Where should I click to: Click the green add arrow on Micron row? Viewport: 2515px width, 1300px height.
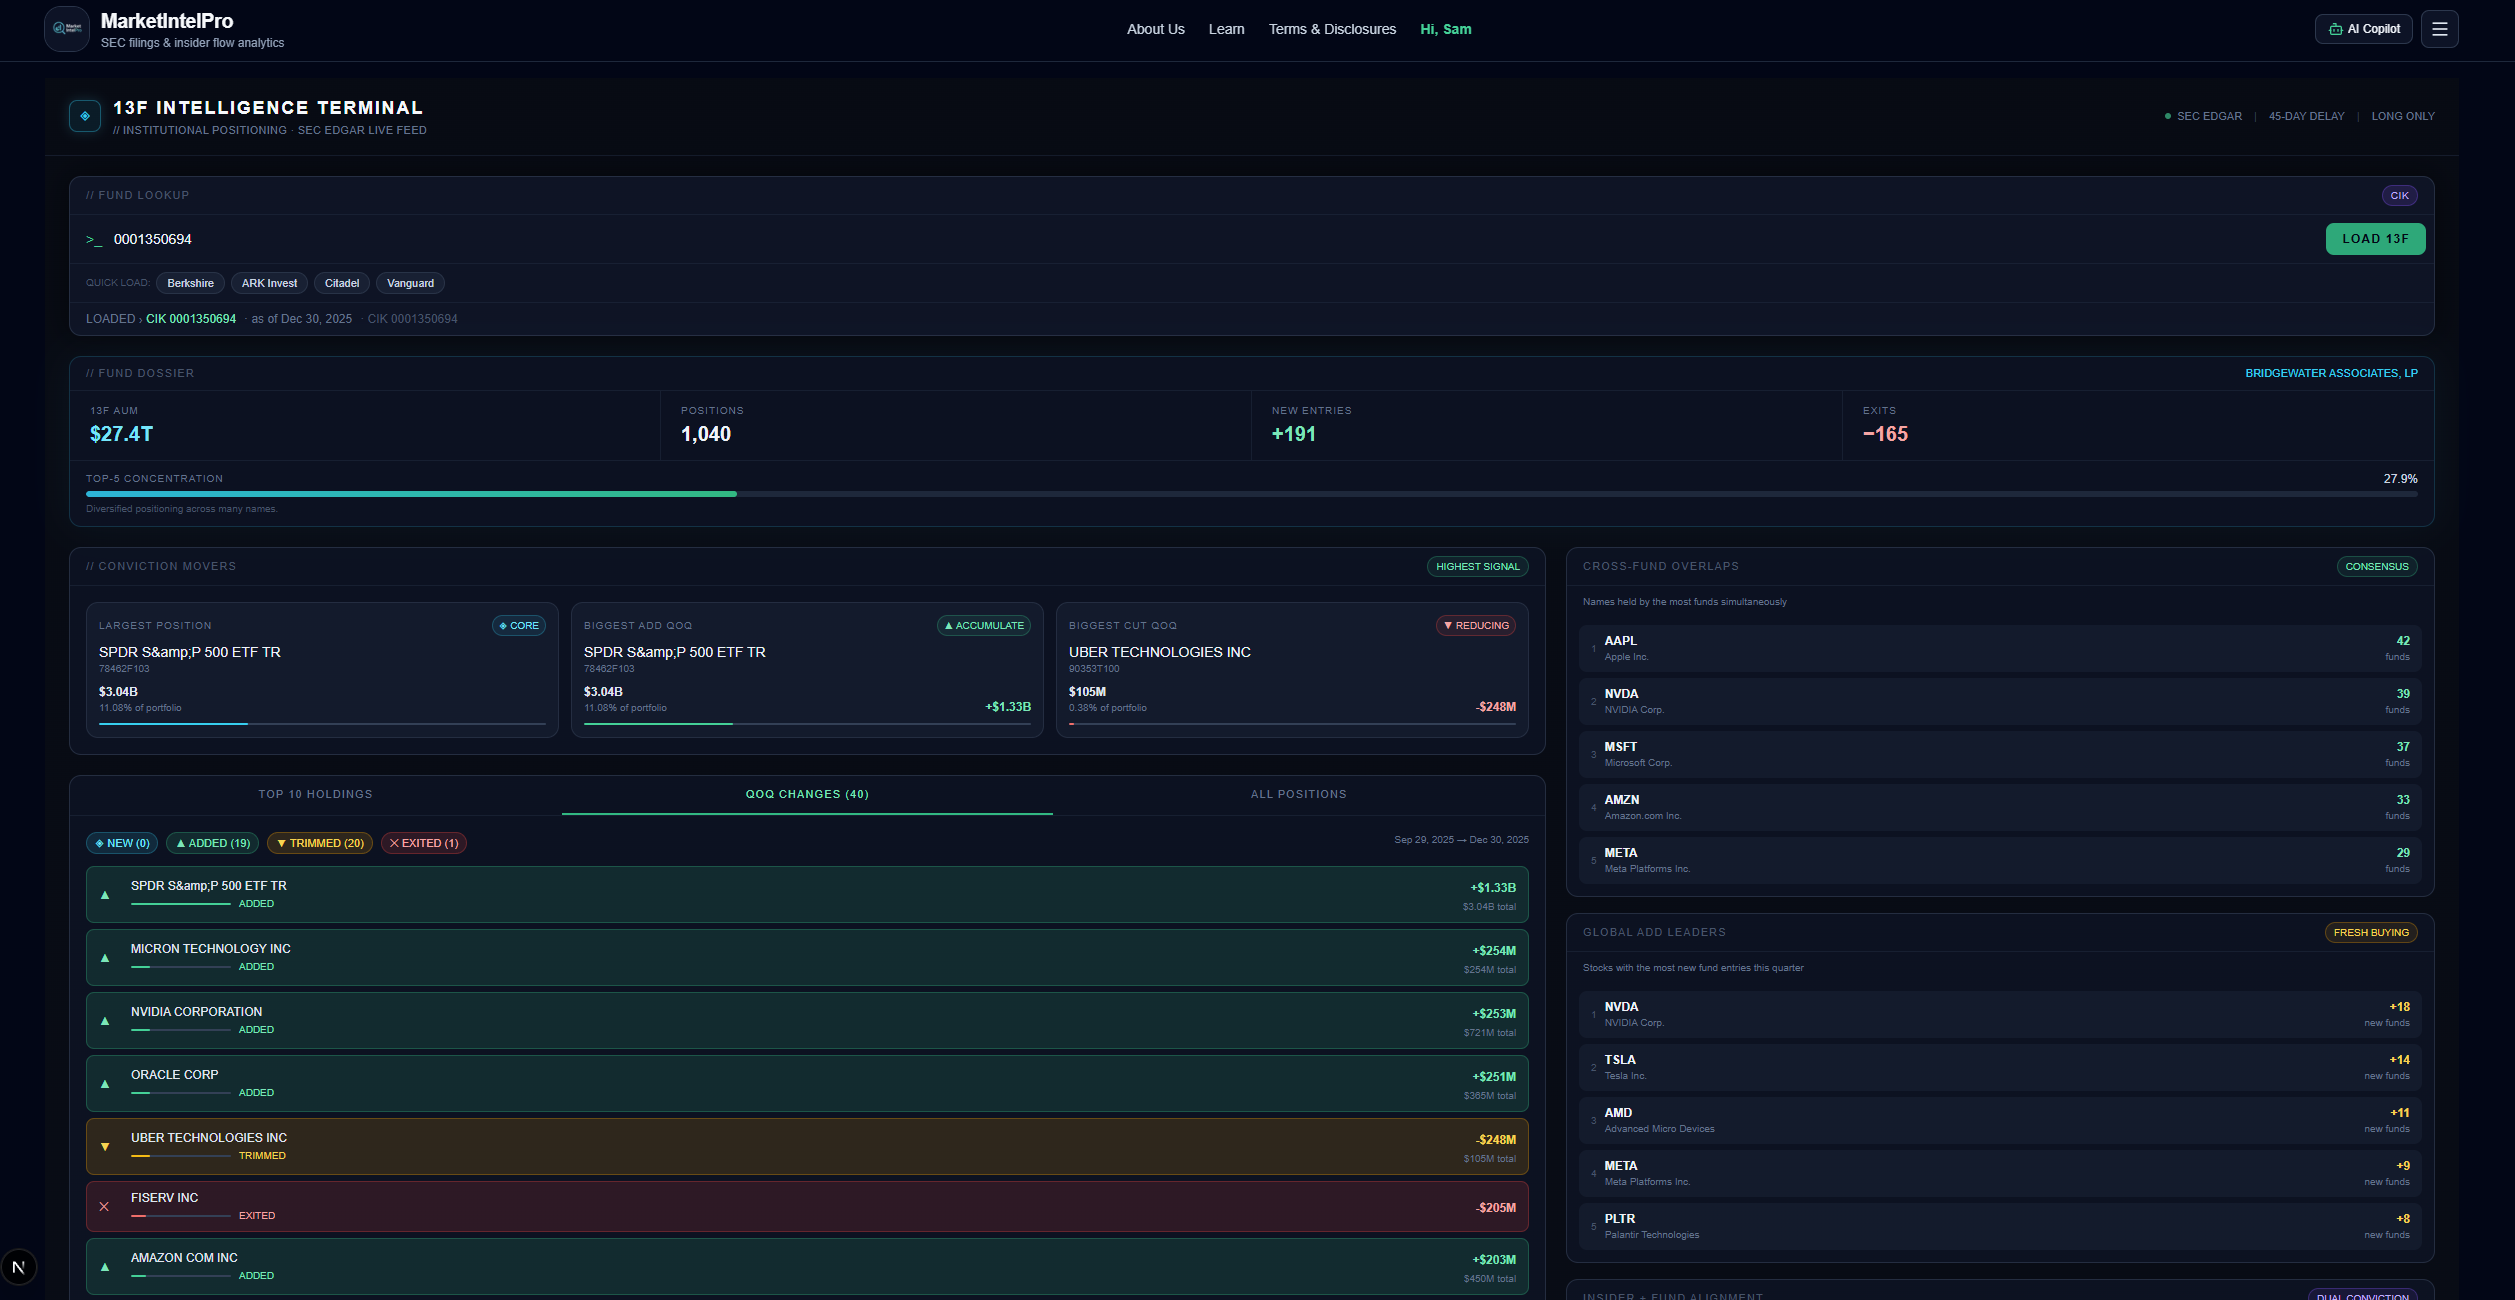[x=104, y=958]
